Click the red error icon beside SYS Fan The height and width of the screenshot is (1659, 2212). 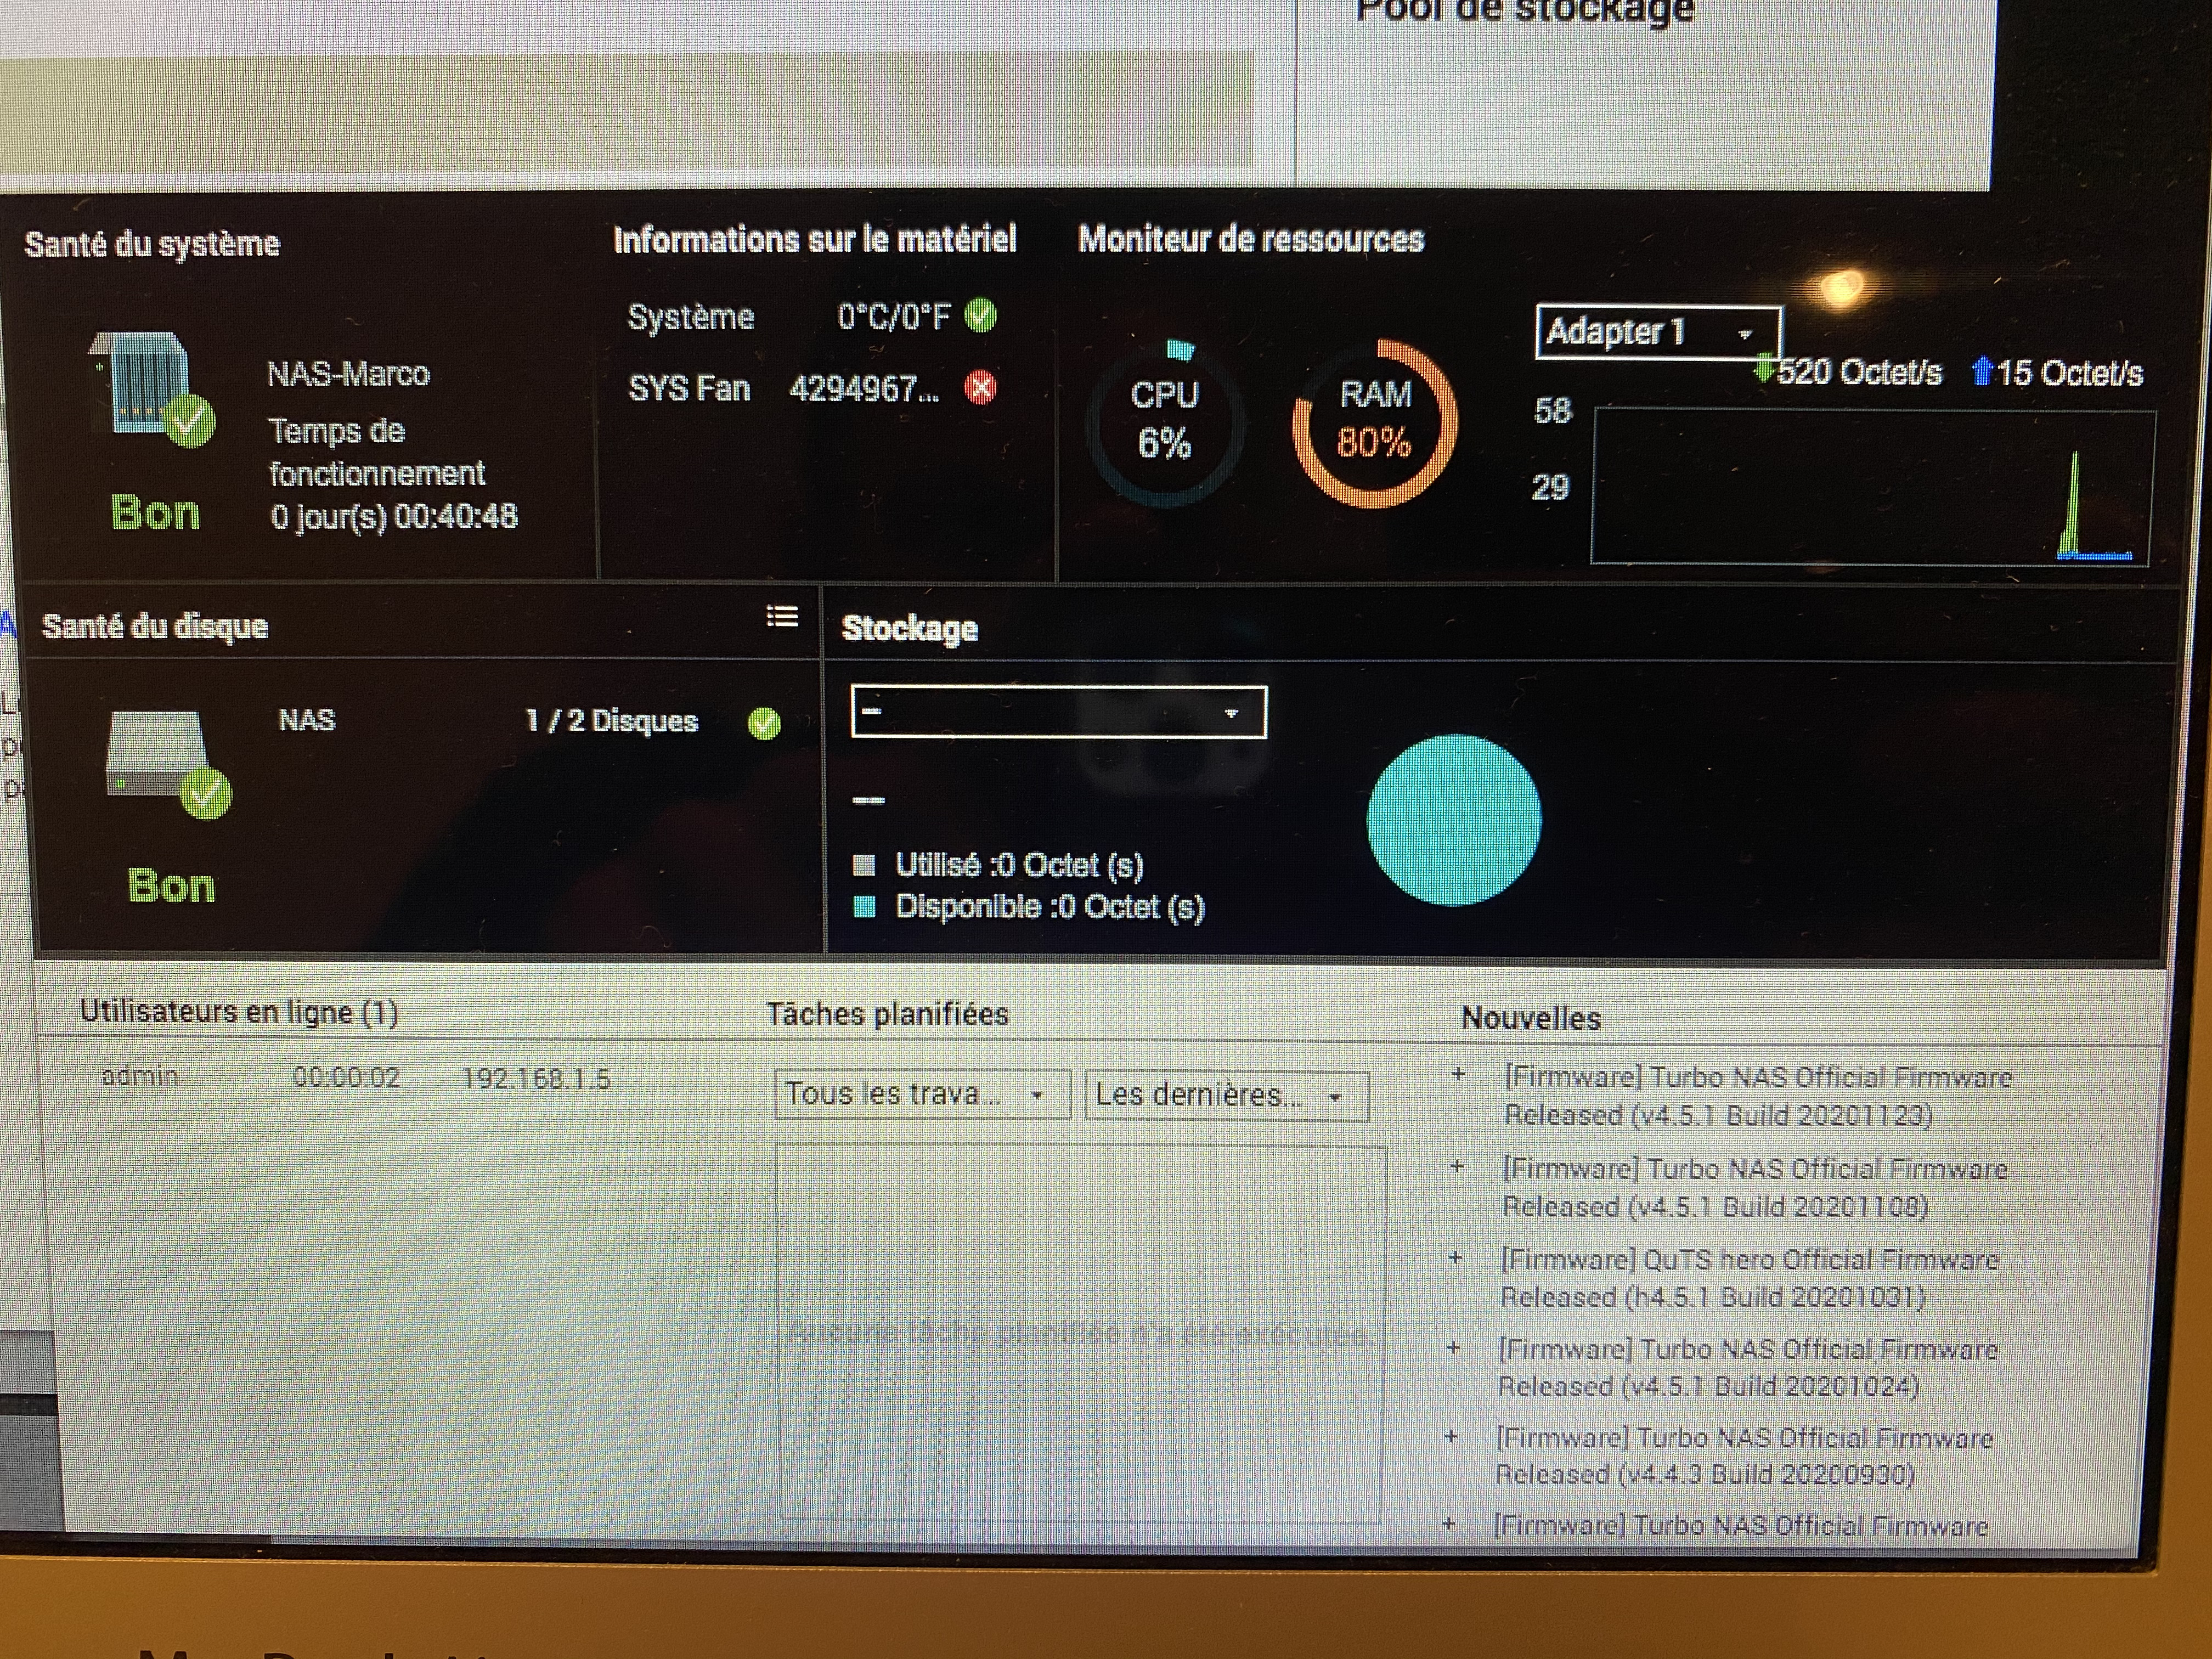pos(980,388)
